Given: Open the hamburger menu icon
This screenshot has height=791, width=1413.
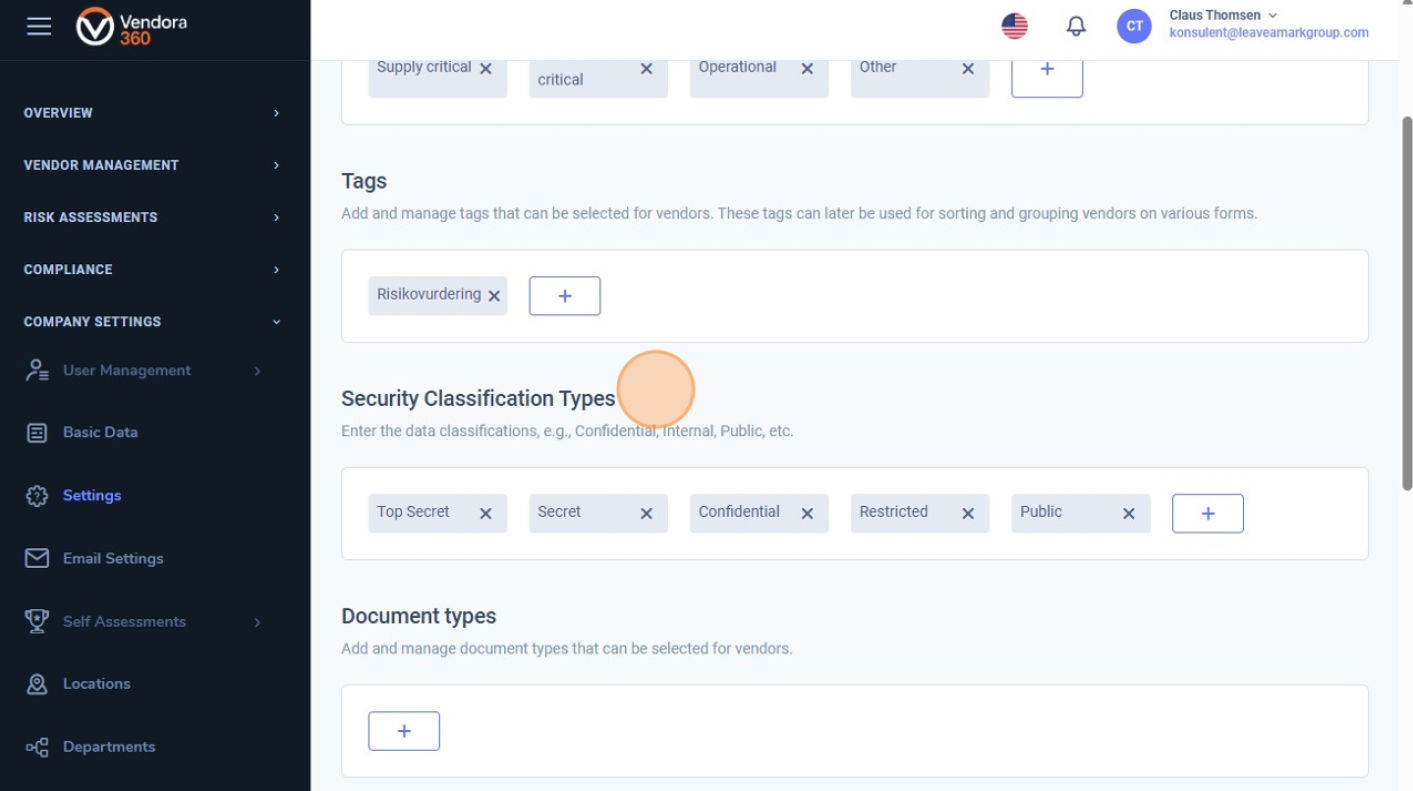Looking at the screenshot, I should [39, 26].
